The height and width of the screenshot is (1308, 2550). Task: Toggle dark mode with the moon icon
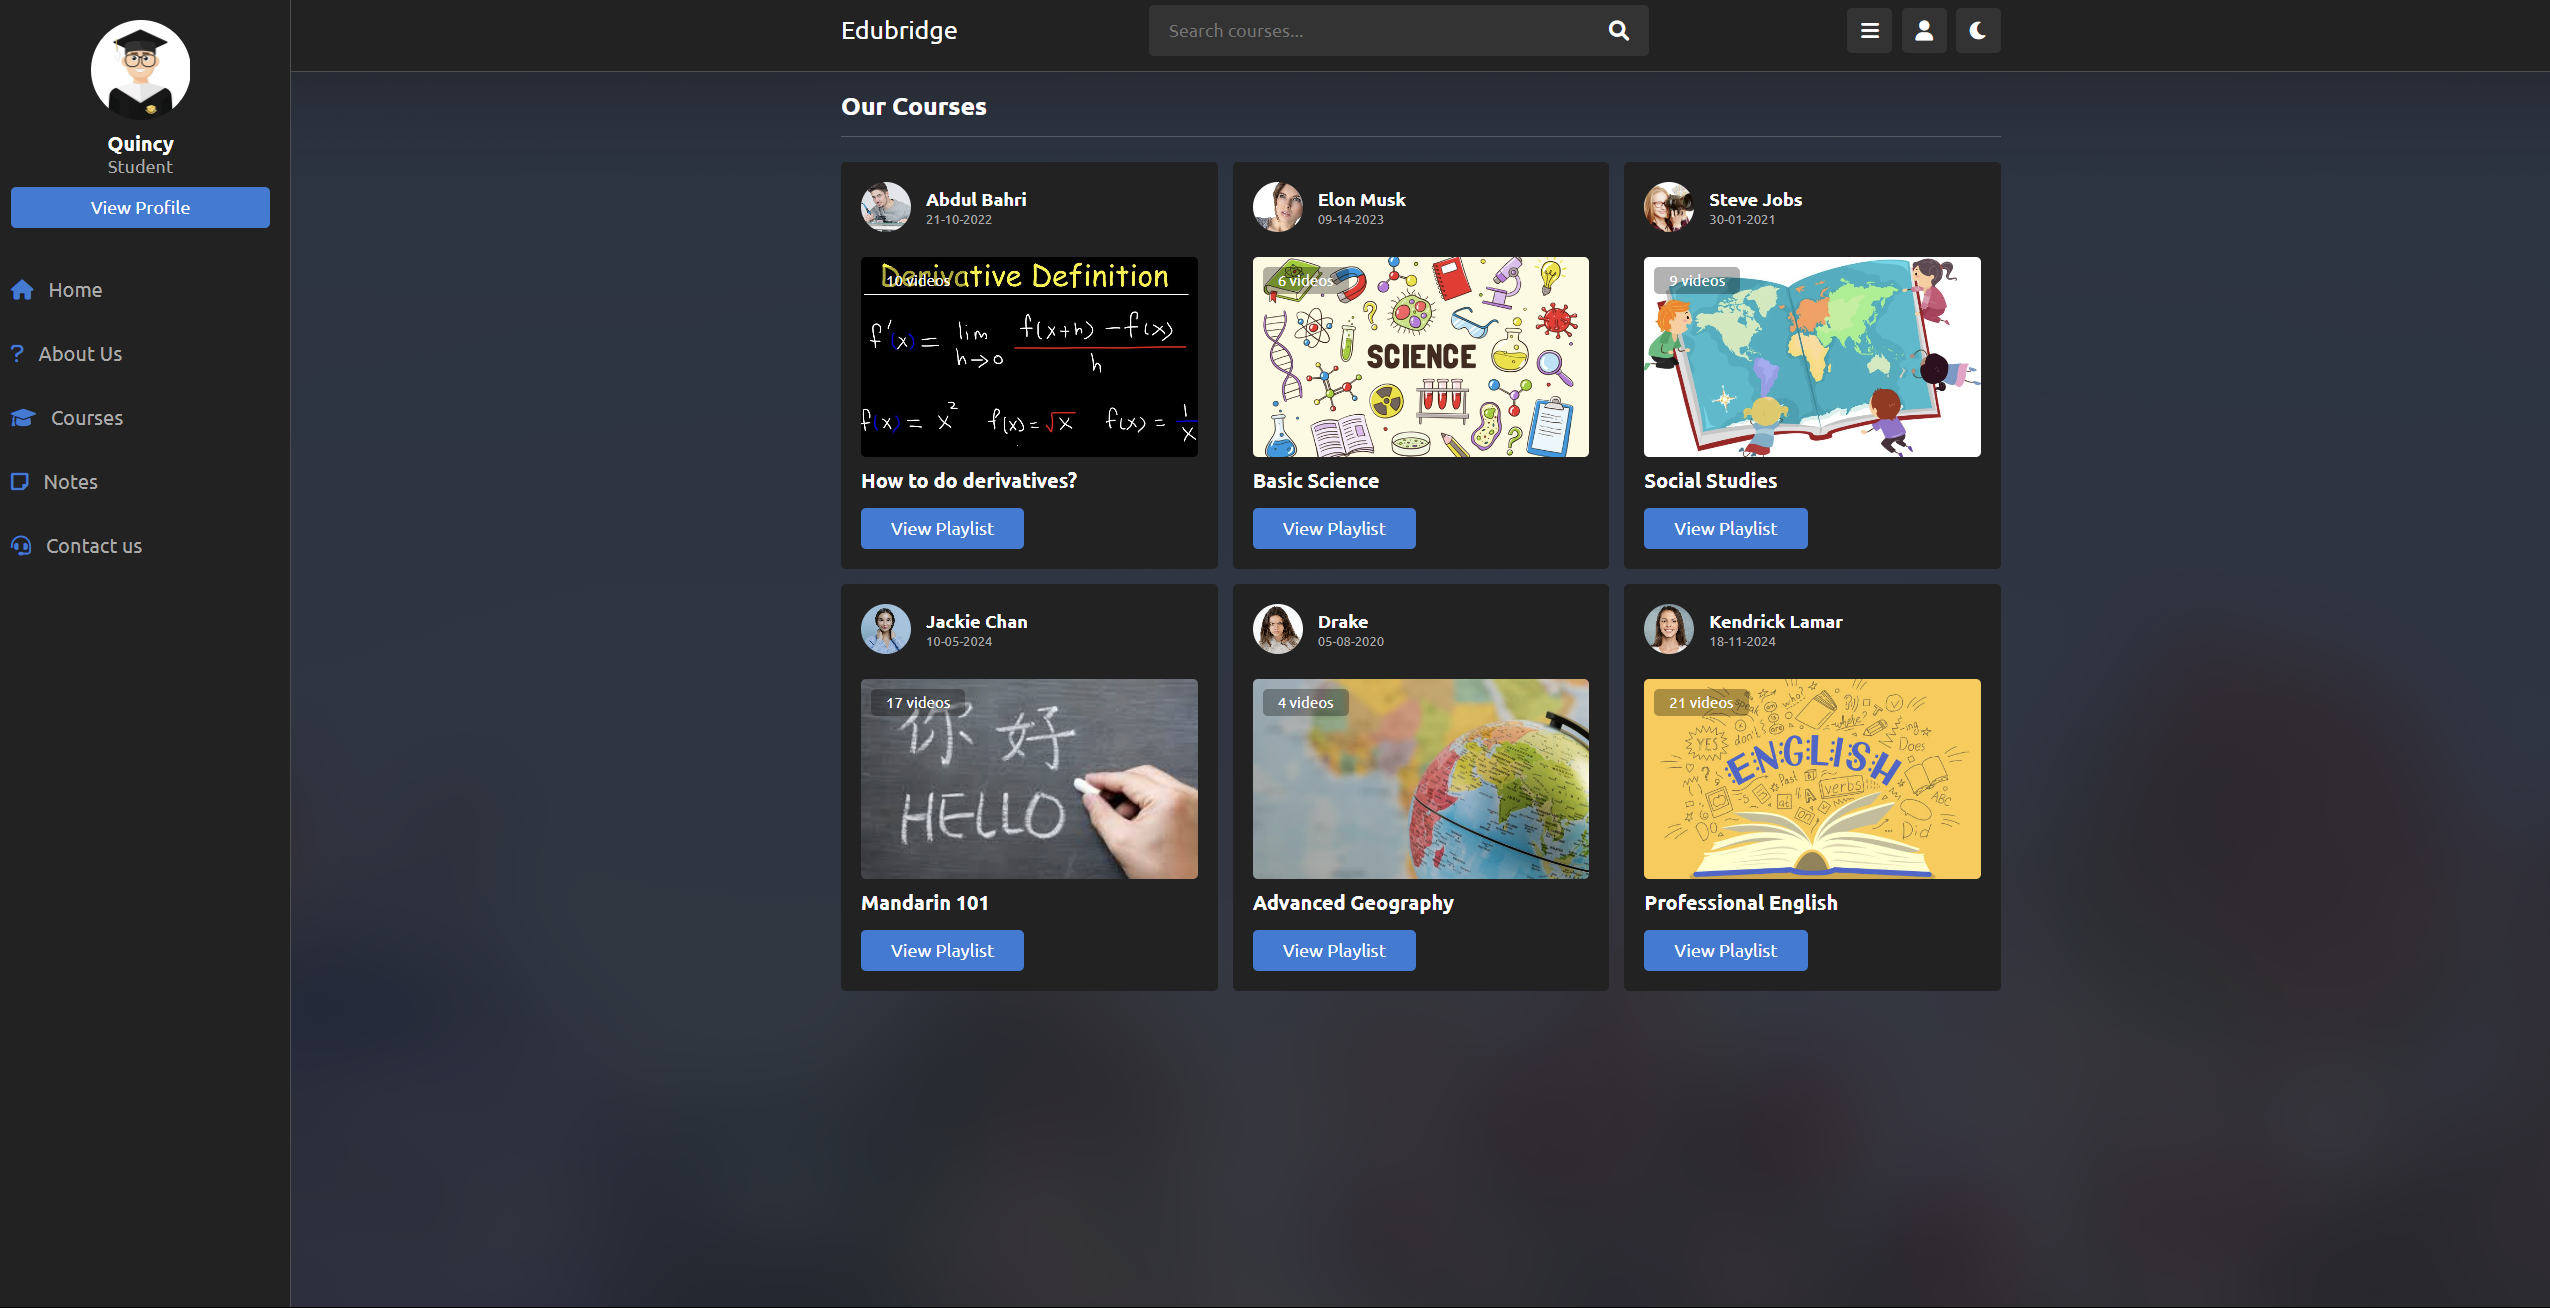click(1978, 30)
